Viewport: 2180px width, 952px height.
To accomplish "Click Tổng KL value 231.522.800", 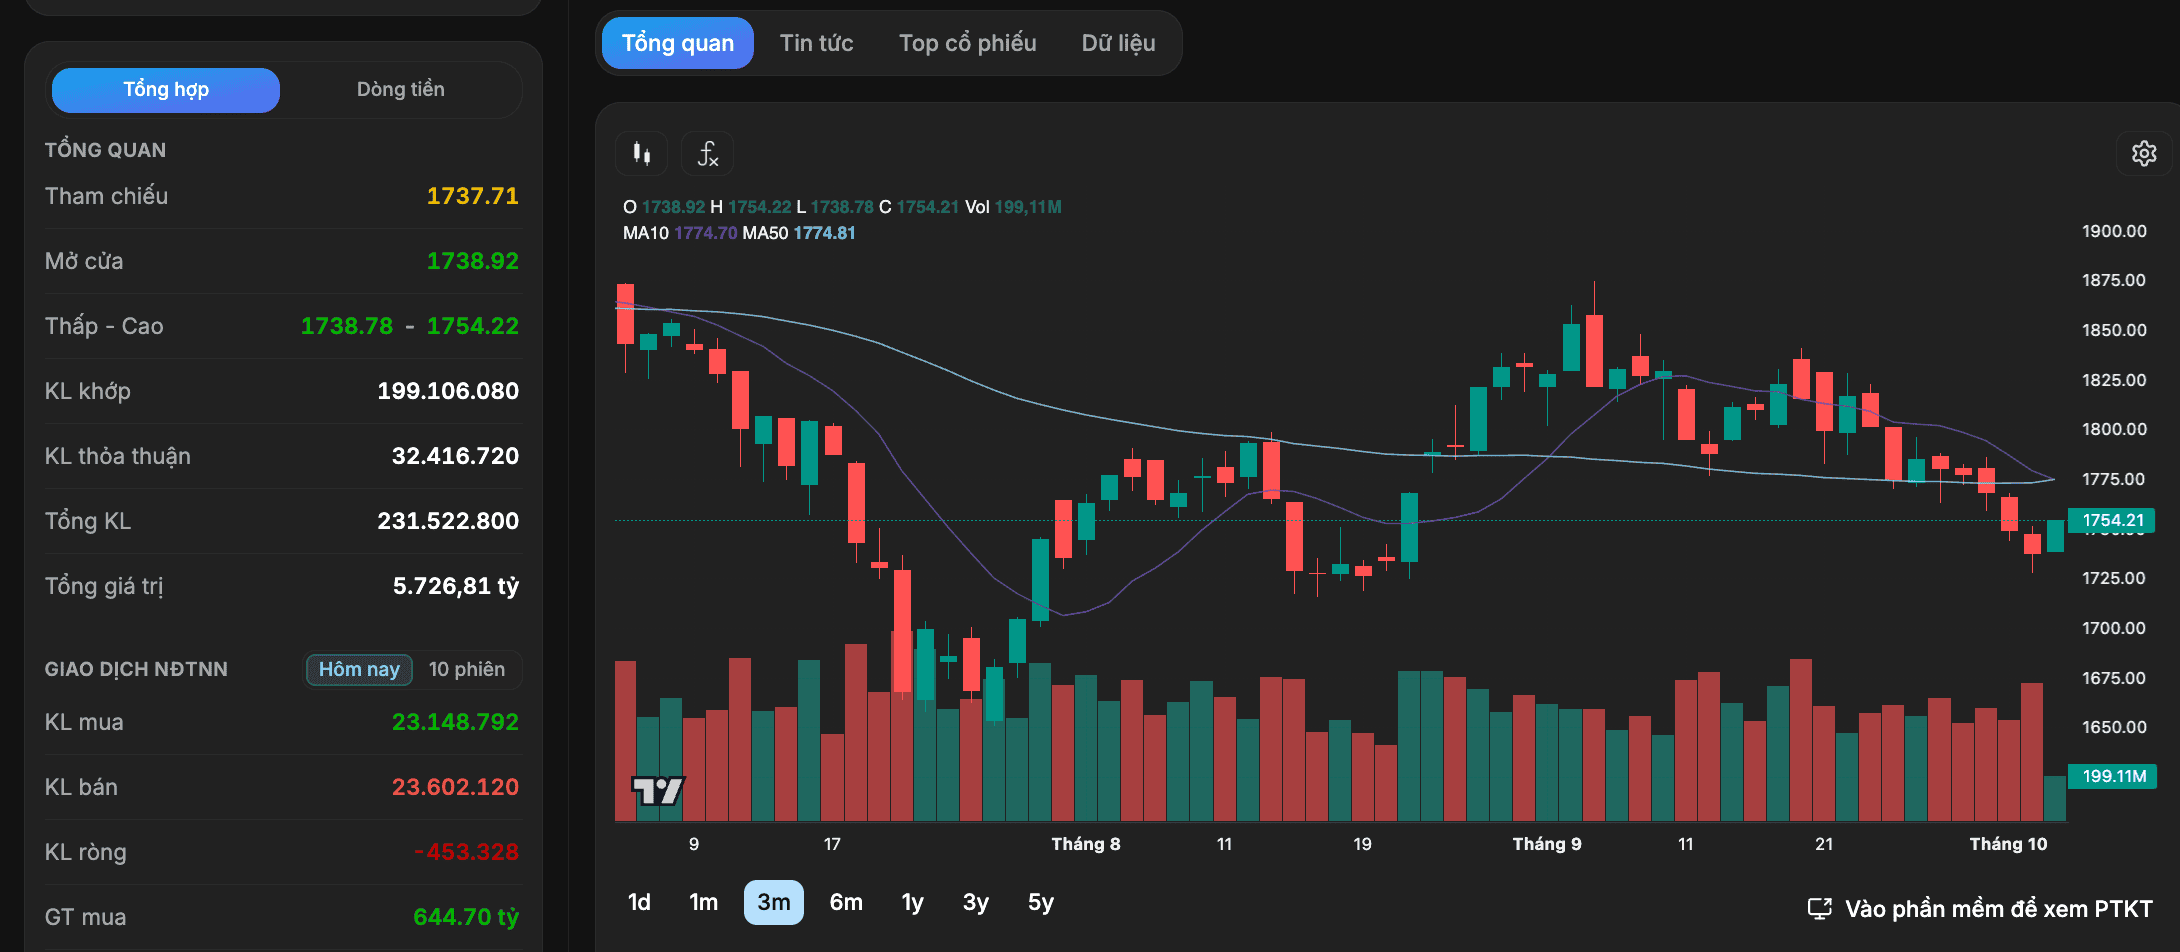I will (448, 521).
